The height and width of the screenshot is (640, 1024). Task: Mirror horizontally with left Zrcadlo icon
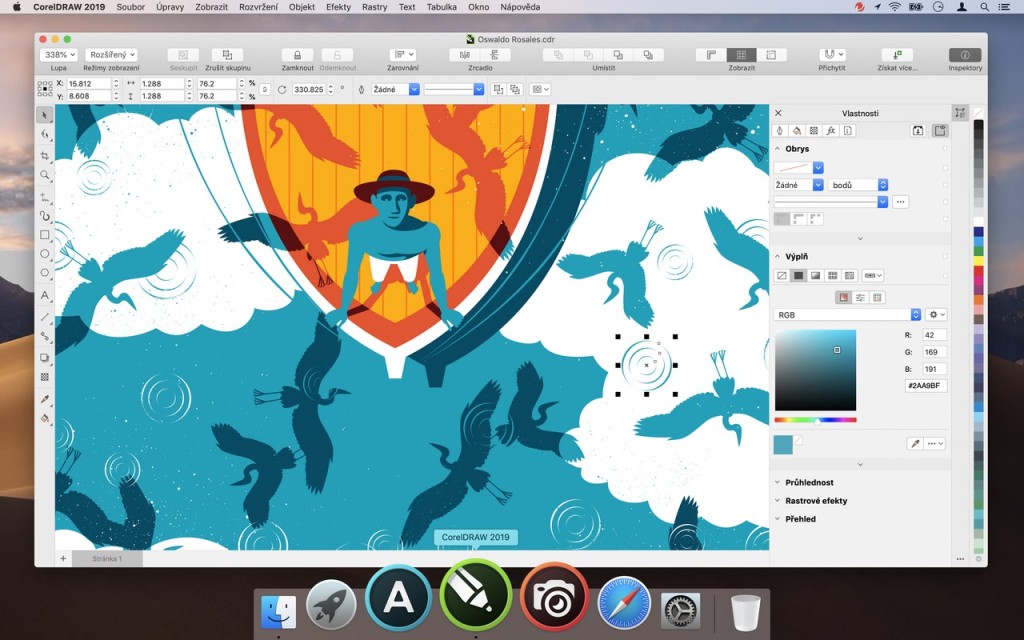[x=465, y=55]
